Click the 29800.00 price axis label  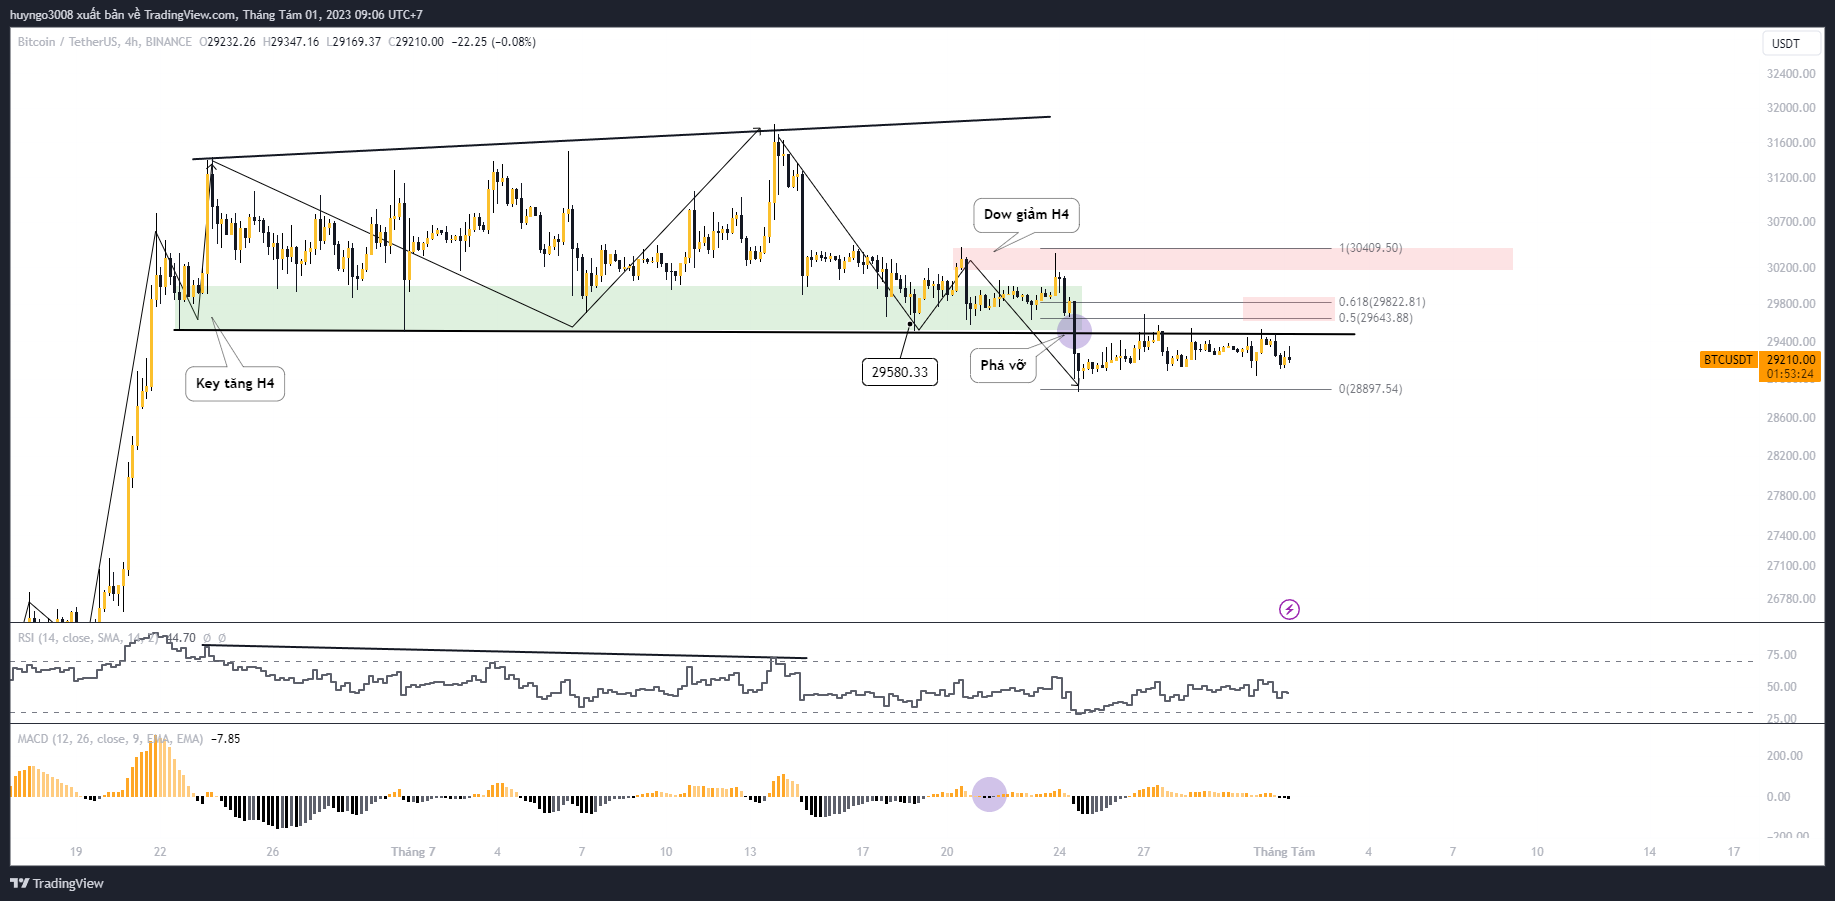(x=1791, y=304)
